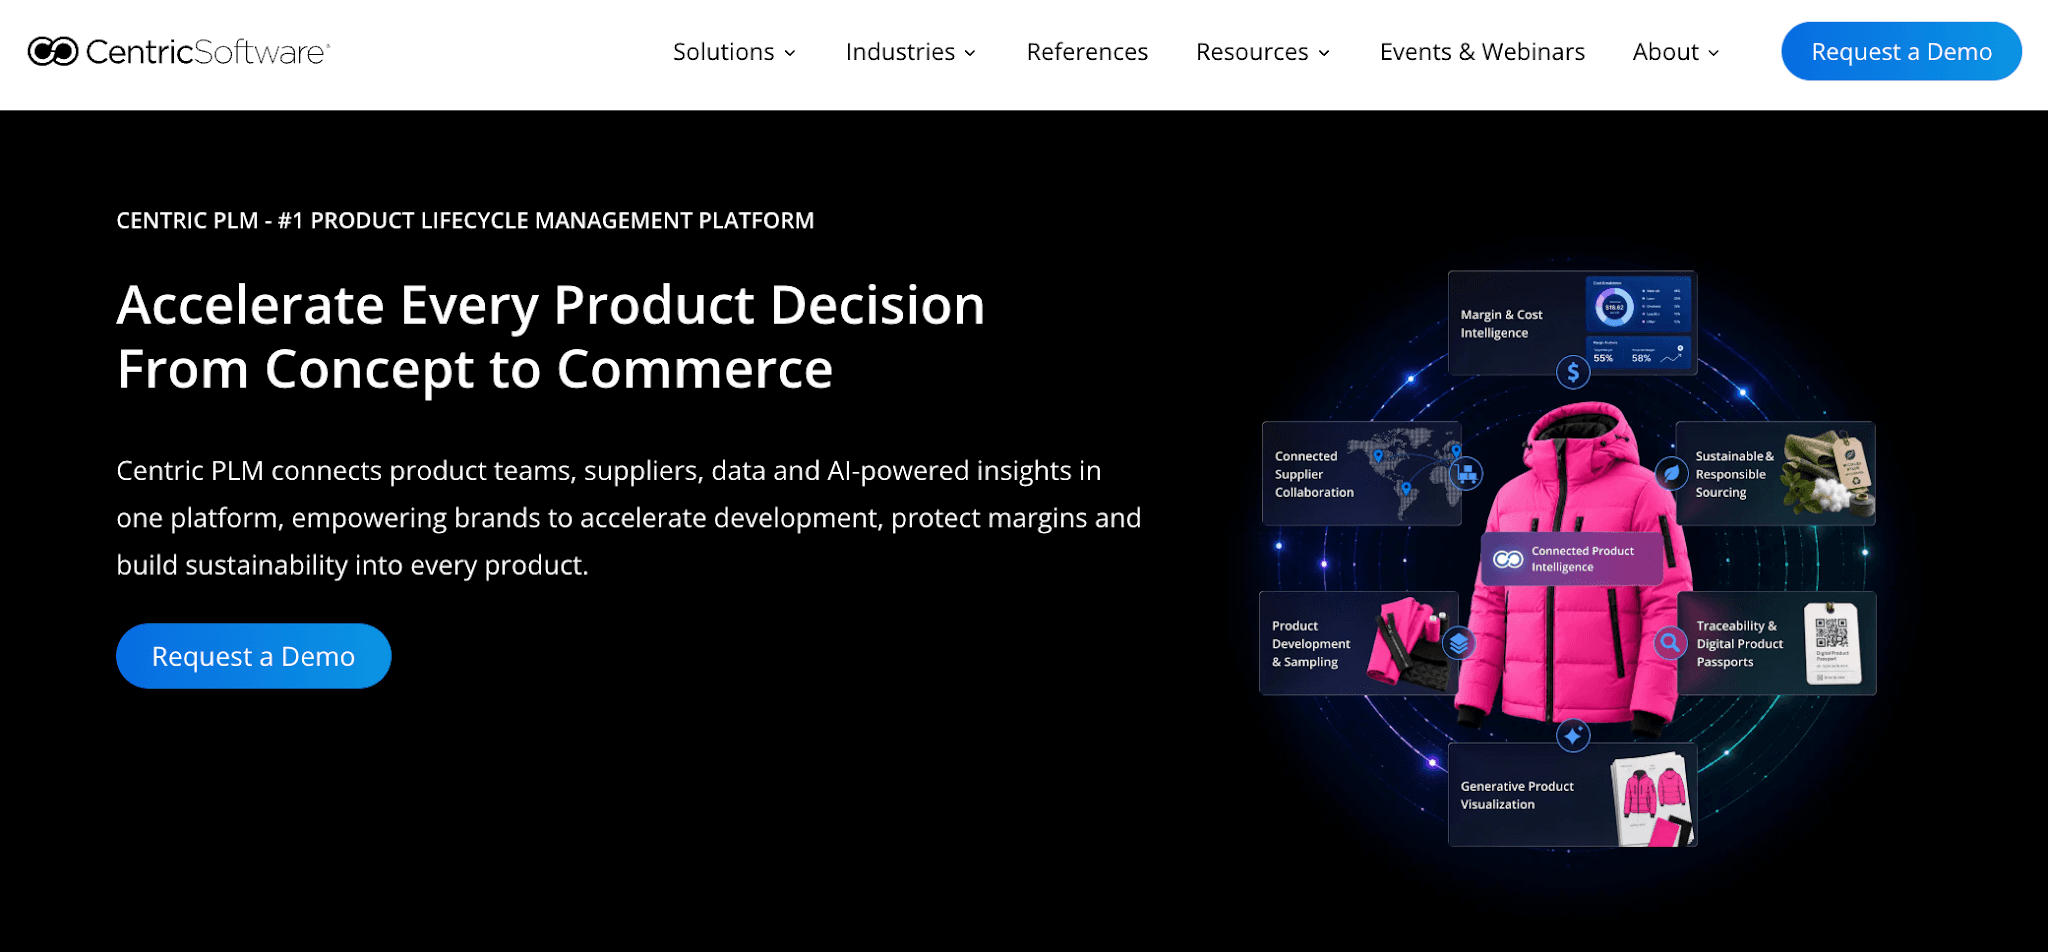Click Request a Demo in the header
The image size is (2048, 952).
tap(1901, 51)
